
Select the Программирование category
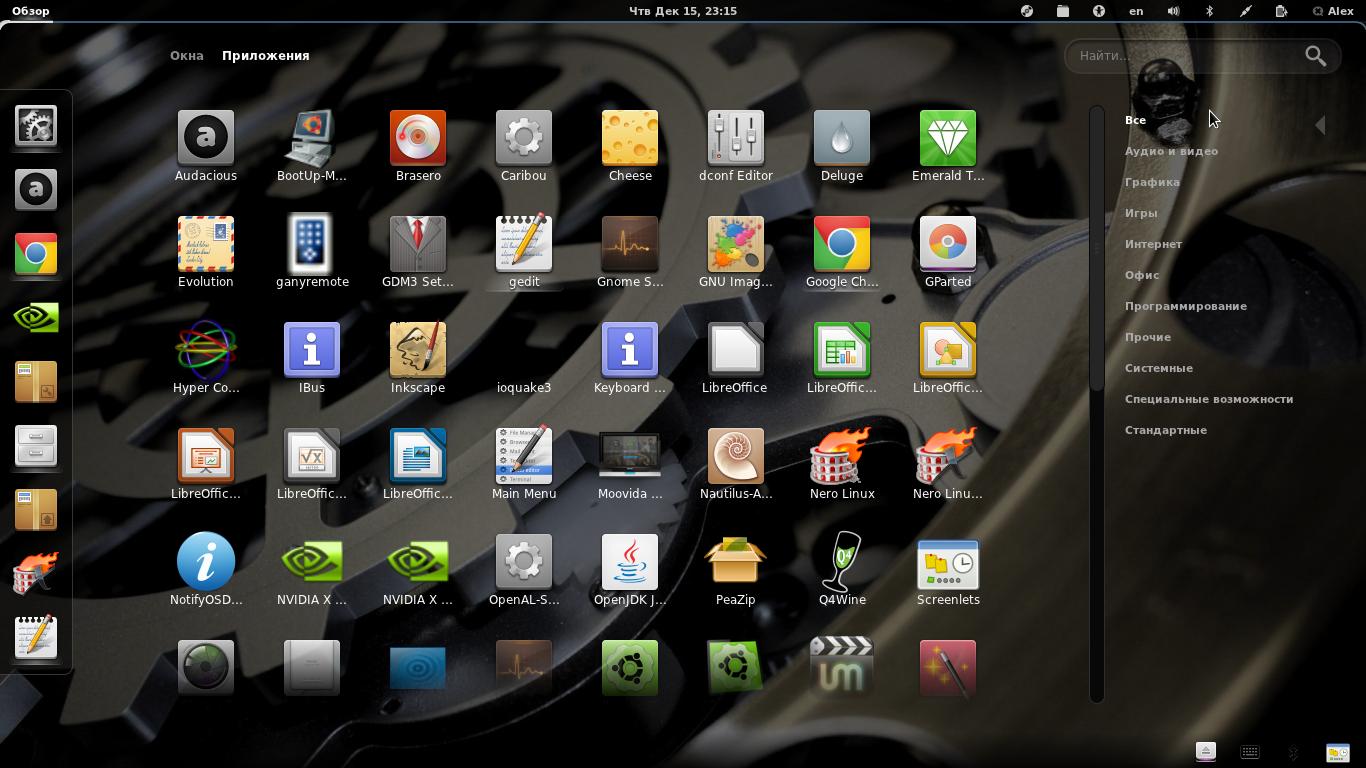1186,306
